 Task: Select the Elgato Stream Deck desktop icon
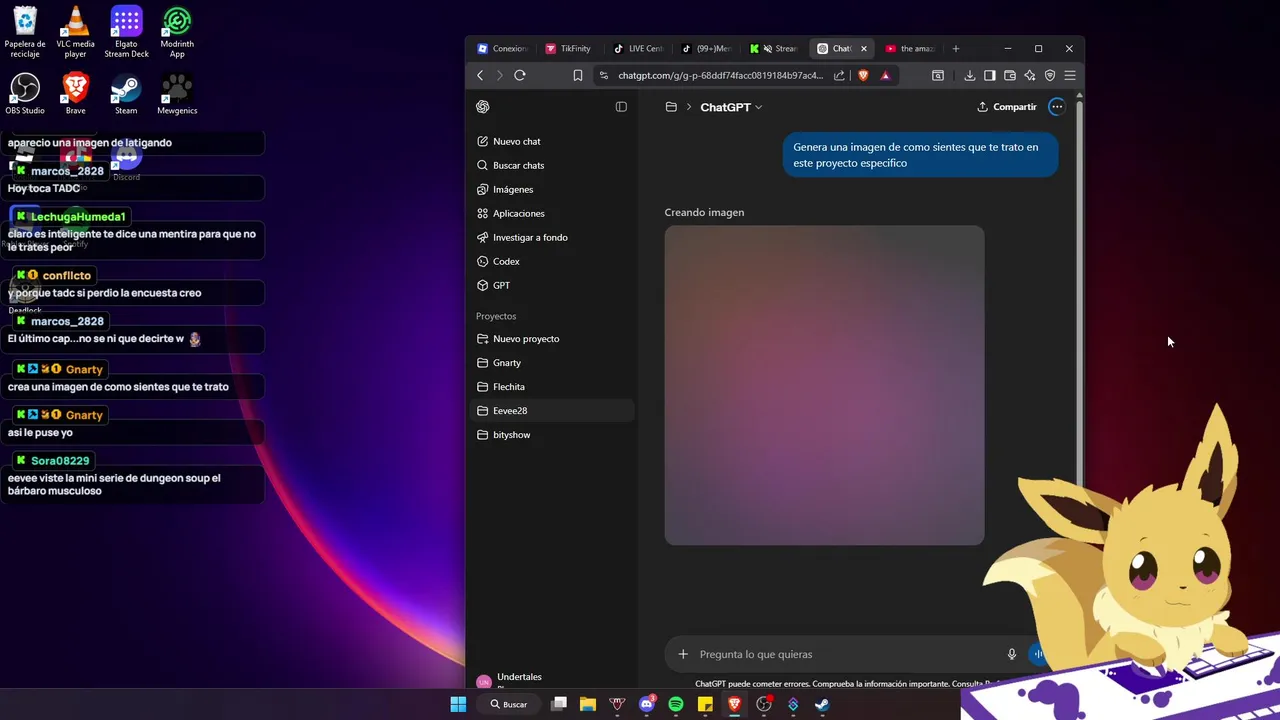pos(126,32)
